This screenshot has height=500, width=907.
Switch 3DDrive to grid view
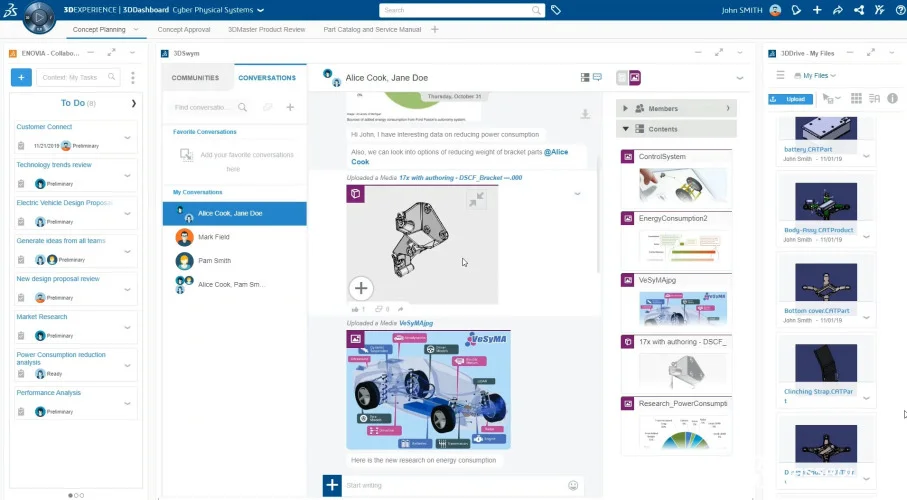click(855, 98)
